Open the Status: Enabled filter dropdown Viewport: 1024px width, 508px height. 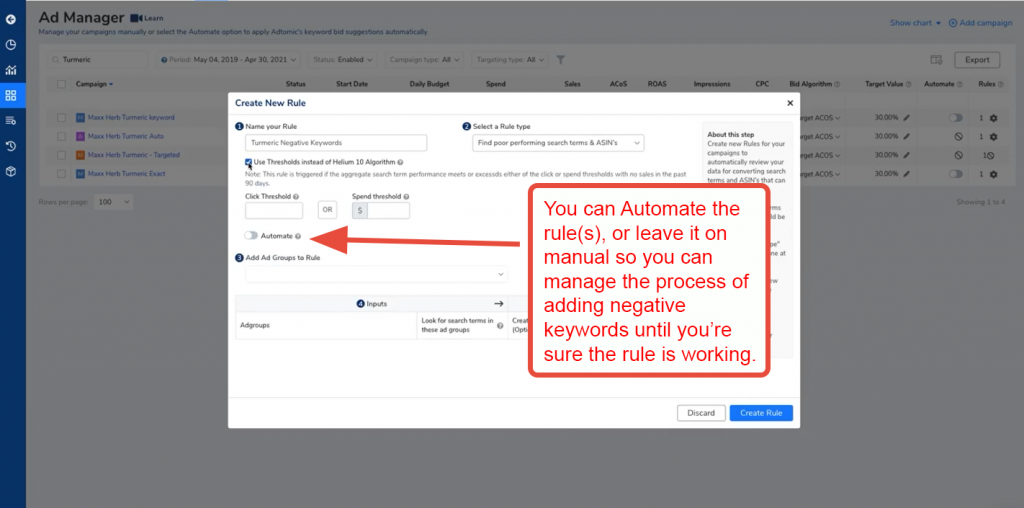[x=343, y=59]
